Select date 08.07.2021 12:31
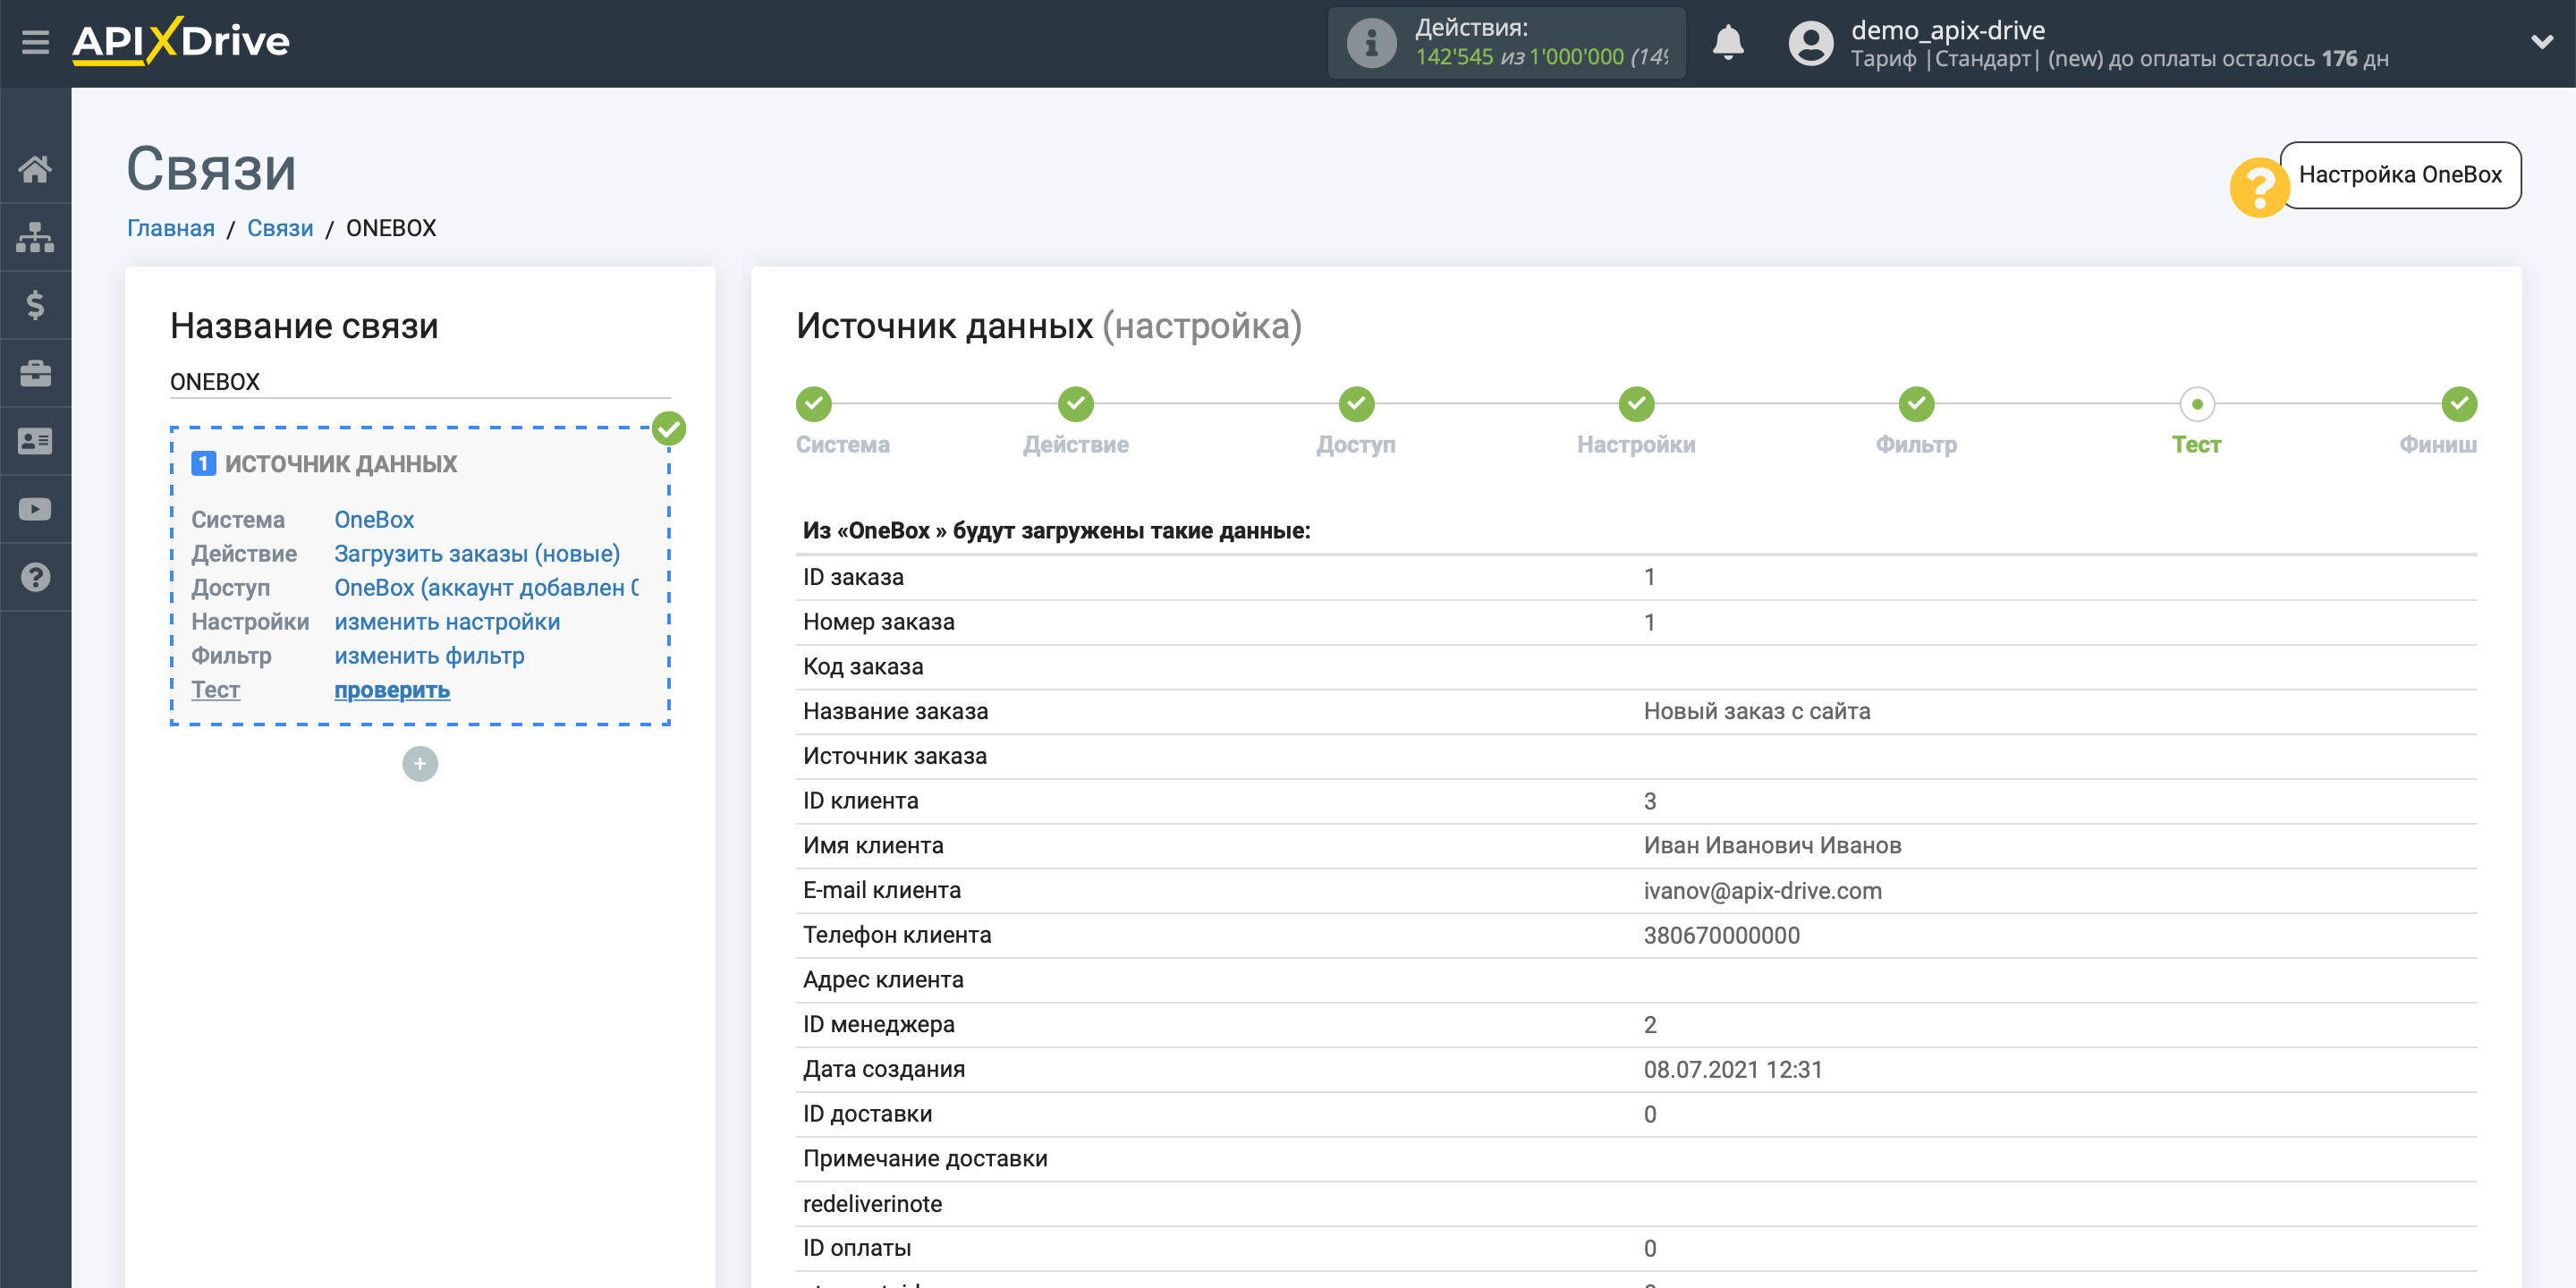The image size is (2576, 1288). (x=1733, y=1069)
